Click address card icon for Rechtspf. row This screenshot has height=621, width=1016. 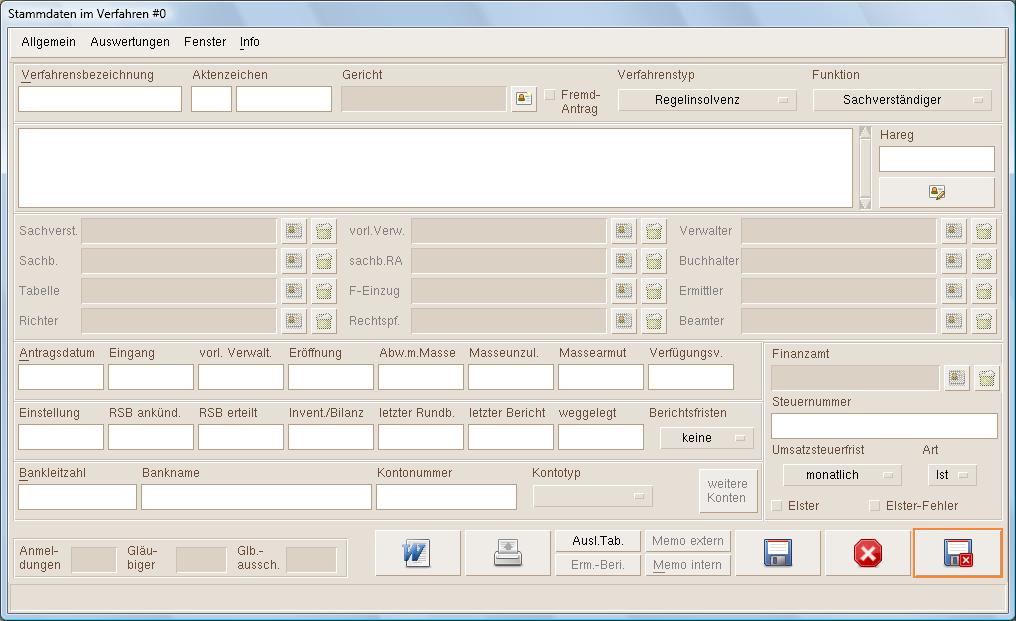click(x=624, y=320)
